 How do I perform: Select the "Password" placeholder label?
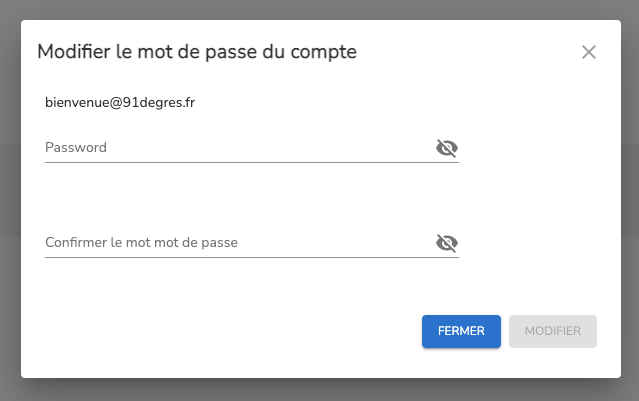pos(76,148)
